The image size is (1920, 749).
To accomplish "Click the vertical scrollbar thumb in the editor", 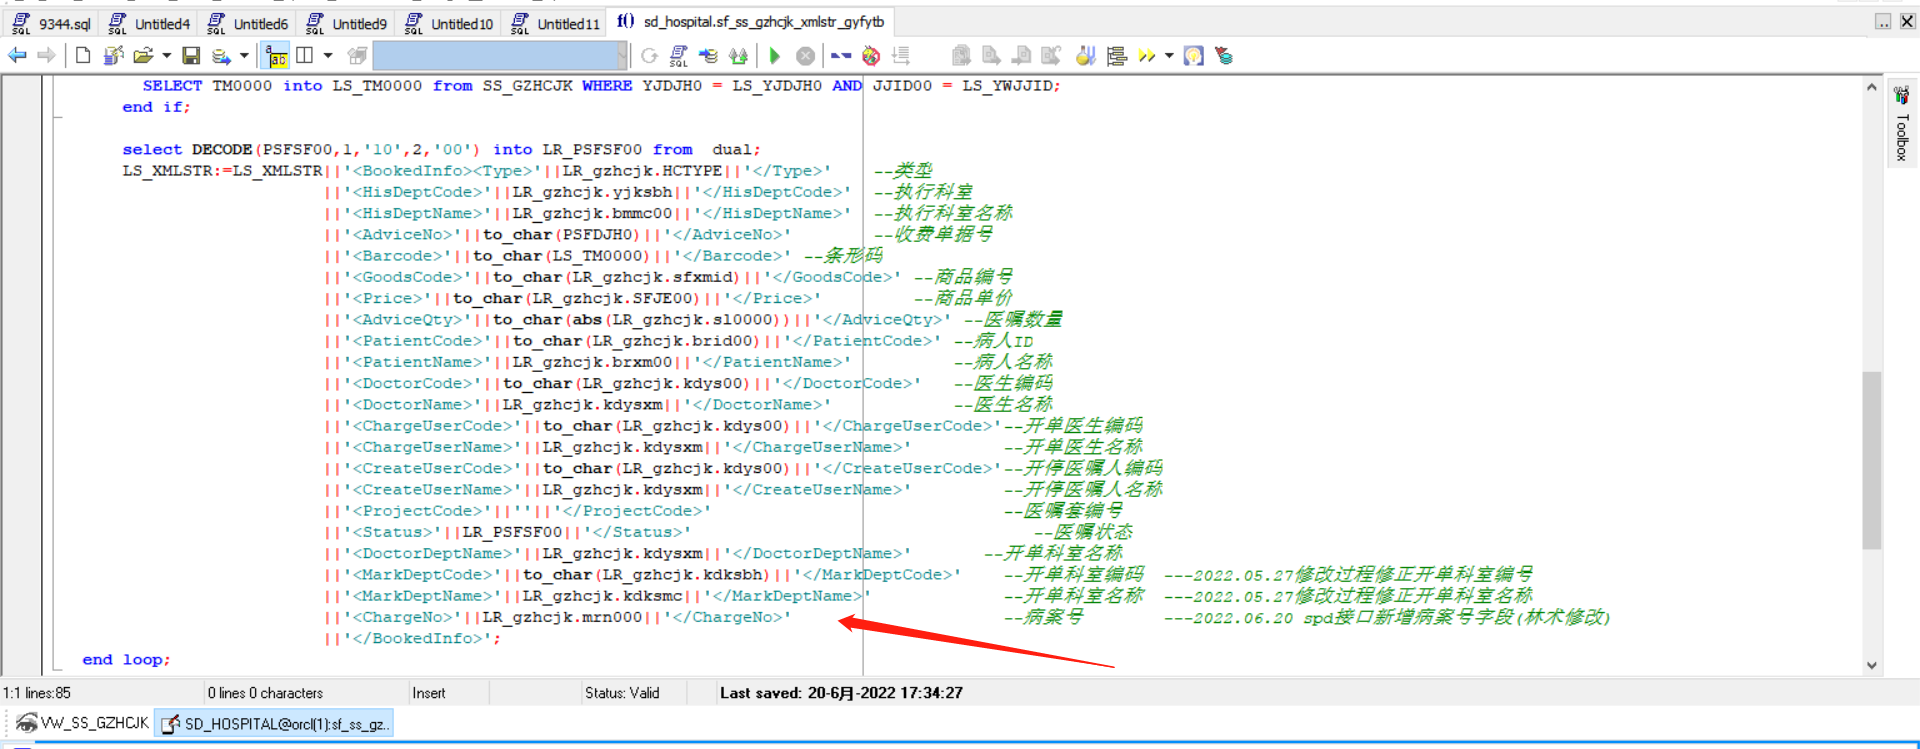I will (1871, 460).
